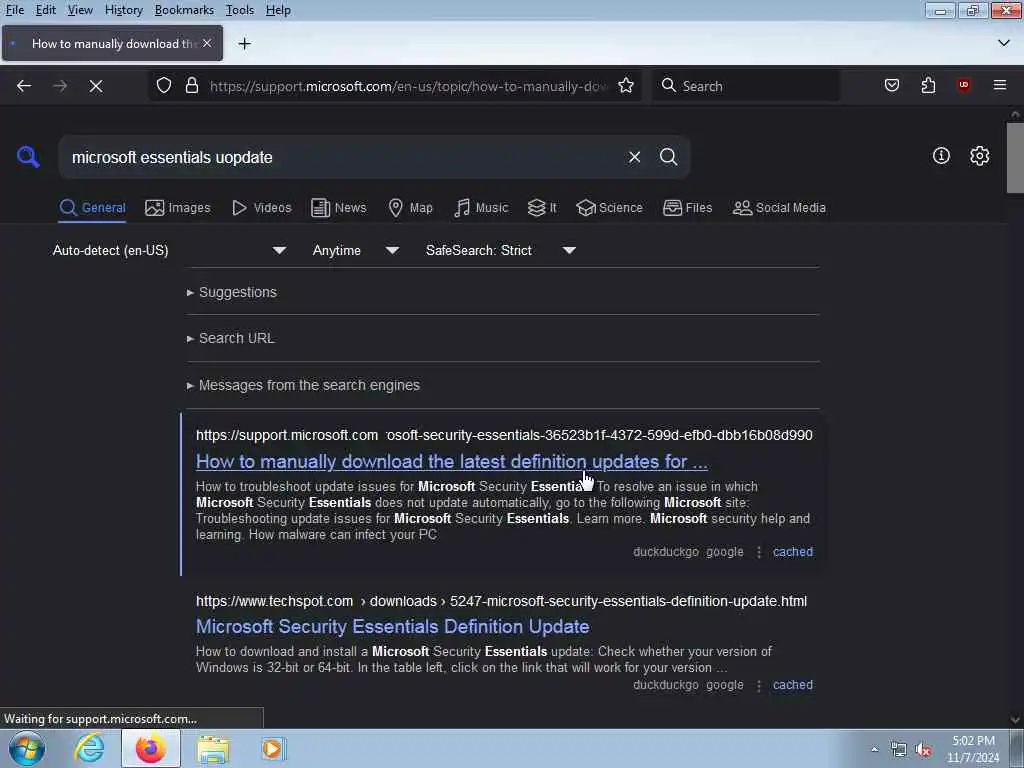The image size is (1024, 768).
Task: Open the About info icon
Action: (941, 155)
